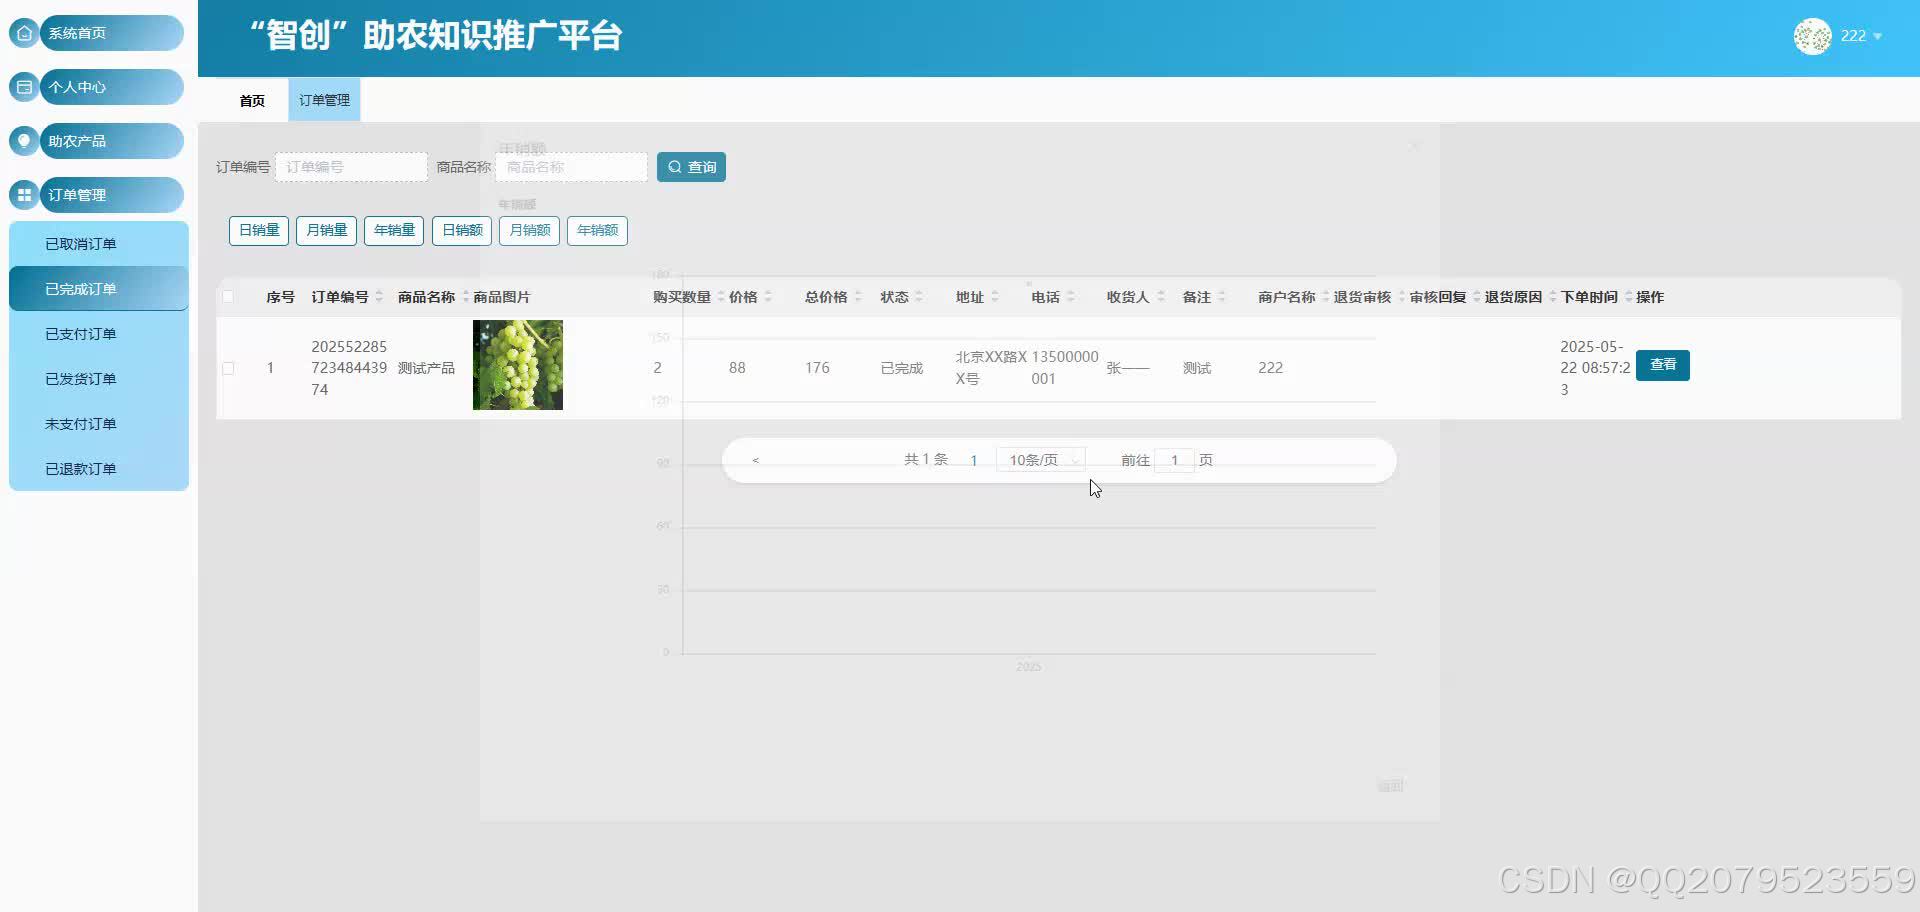1920x912 pixels.
Task: Sort by 商品名称 using its sort arrows
Action: pyautogui.click(x=465, y=297)
